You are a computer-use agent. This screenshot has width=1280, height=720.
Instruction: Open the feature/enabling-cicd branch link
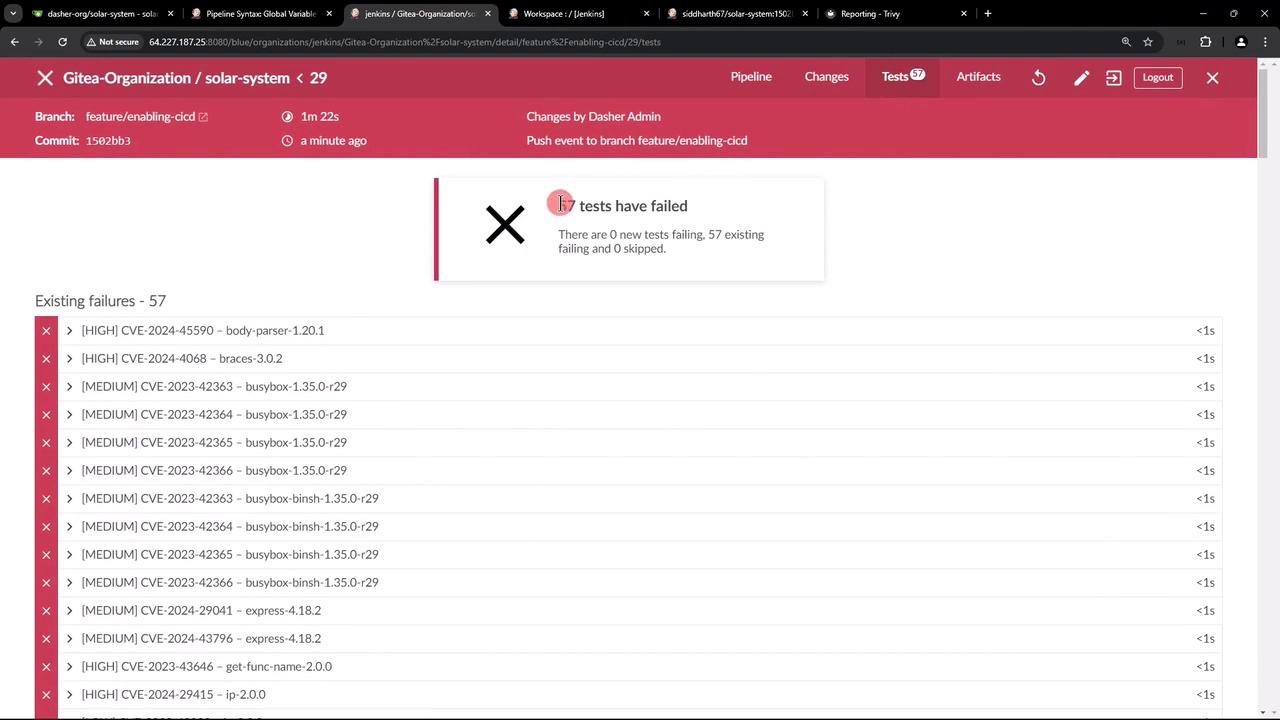[140, 117]
